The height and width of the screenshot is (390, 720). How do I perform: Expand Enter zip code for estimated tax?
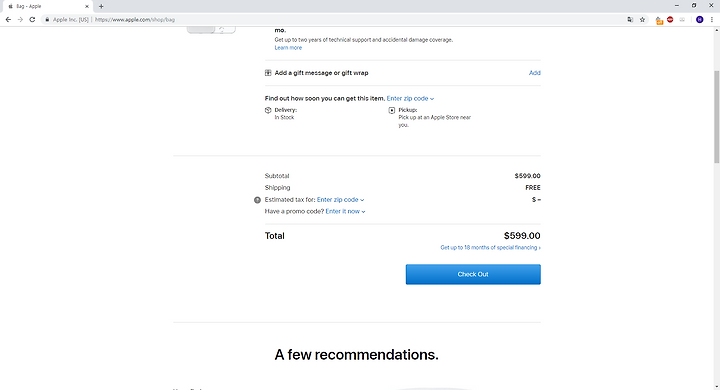click(x=340, y=200)
